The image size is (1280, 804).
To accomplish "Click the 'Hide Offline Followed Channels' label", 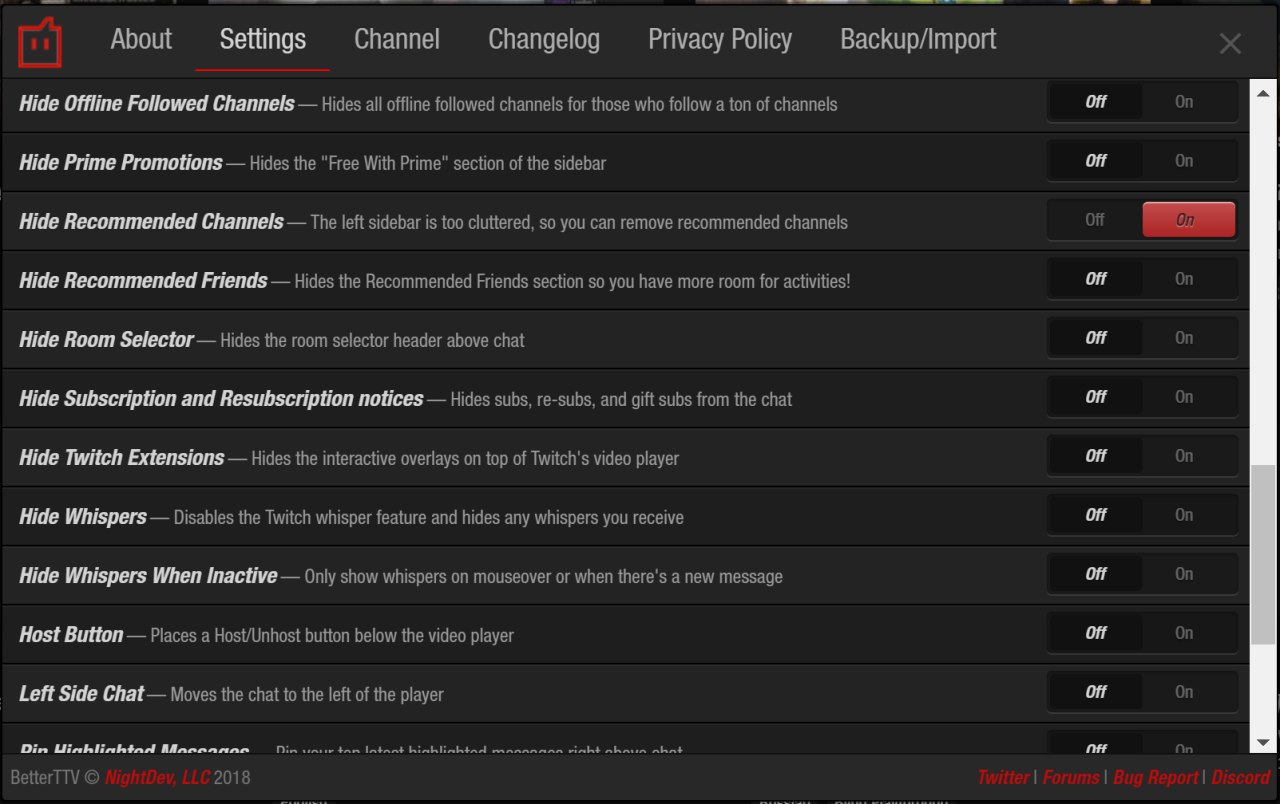I will pyautogui.click(x=157, y=103).
